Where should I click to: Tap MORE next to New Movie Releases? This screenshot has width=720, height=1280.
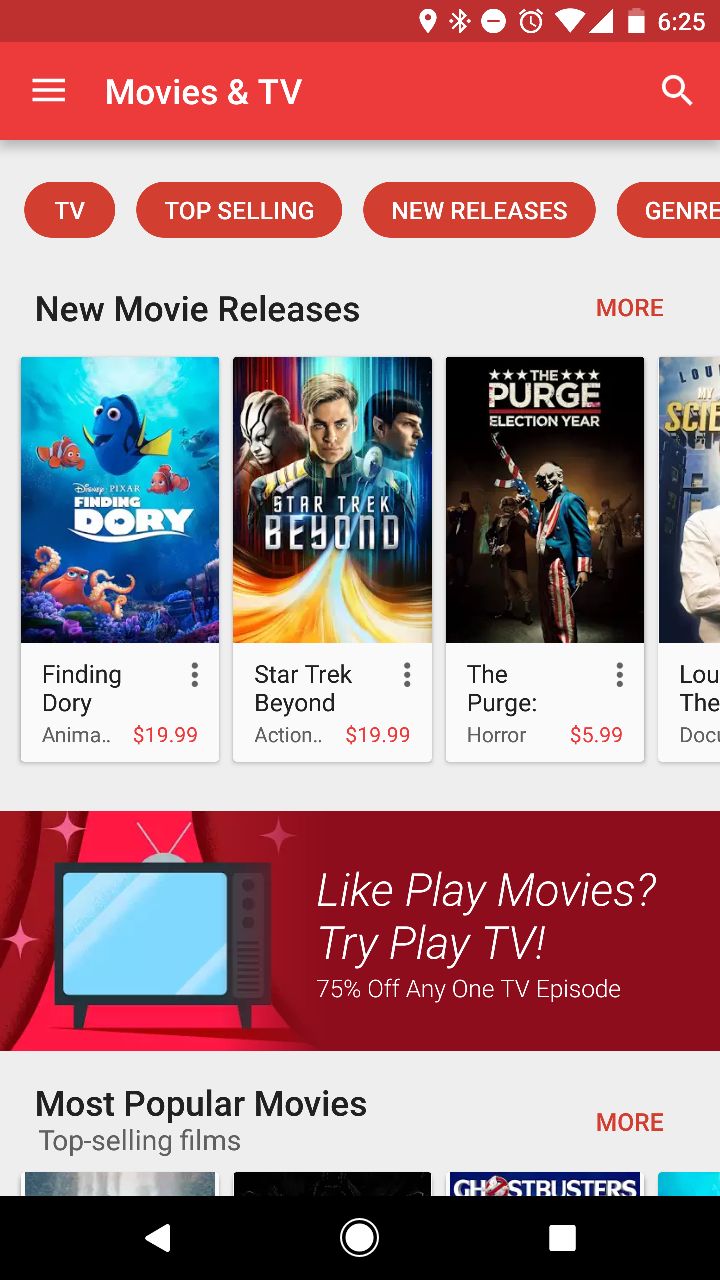(x=630, y=308)
